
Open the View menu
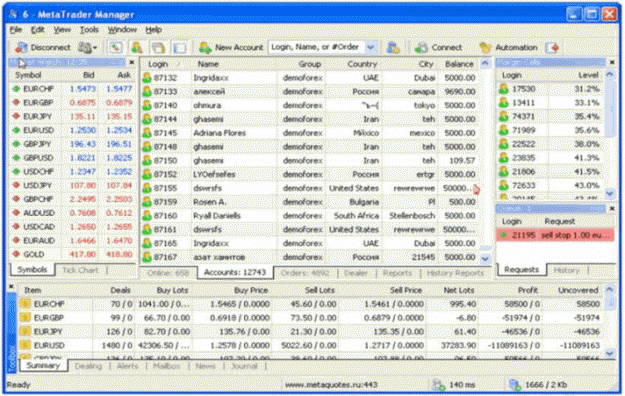point(62,30)
